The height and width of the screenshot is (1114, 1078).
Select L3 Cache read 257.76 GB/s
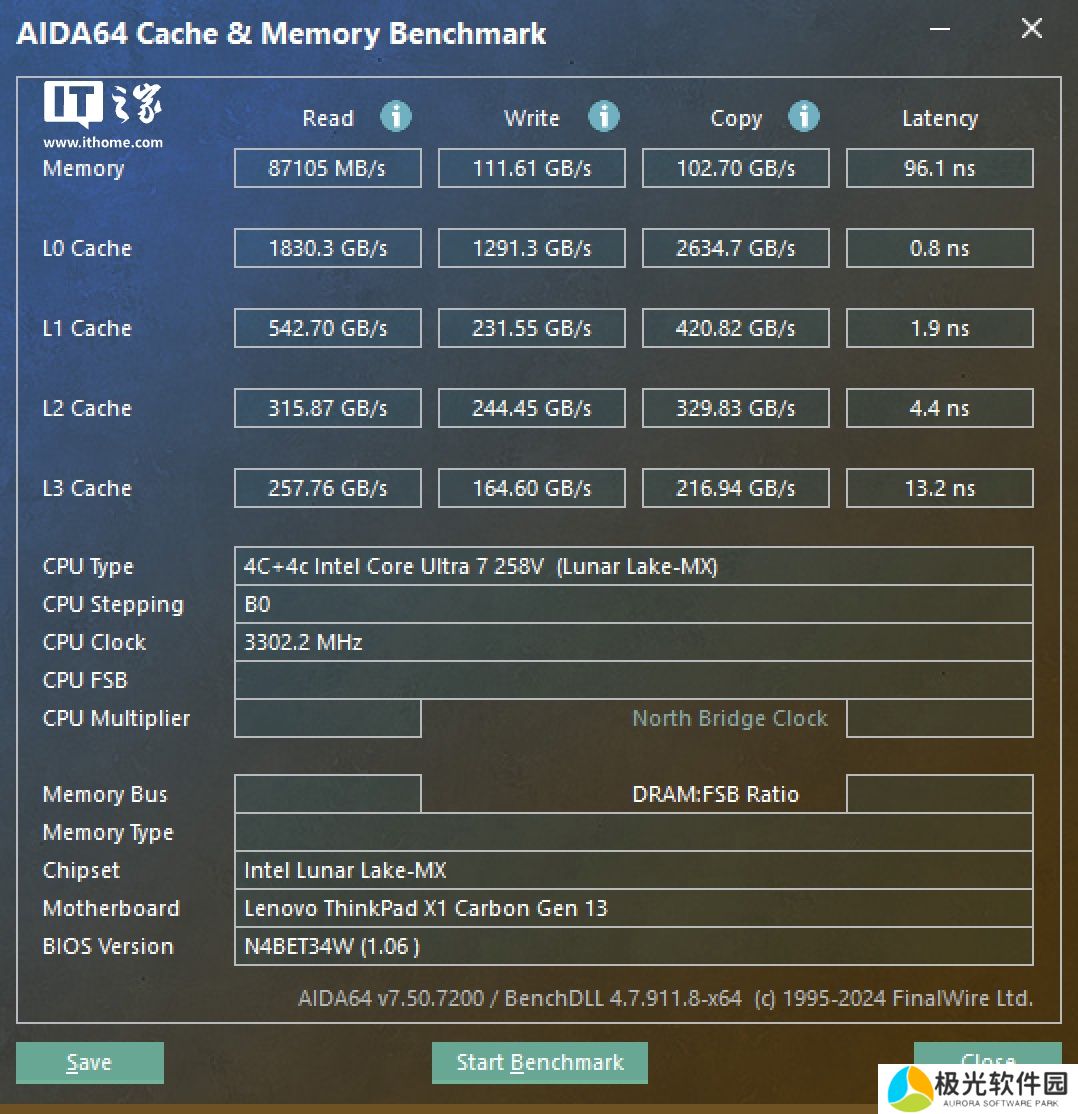coord(328,488)
